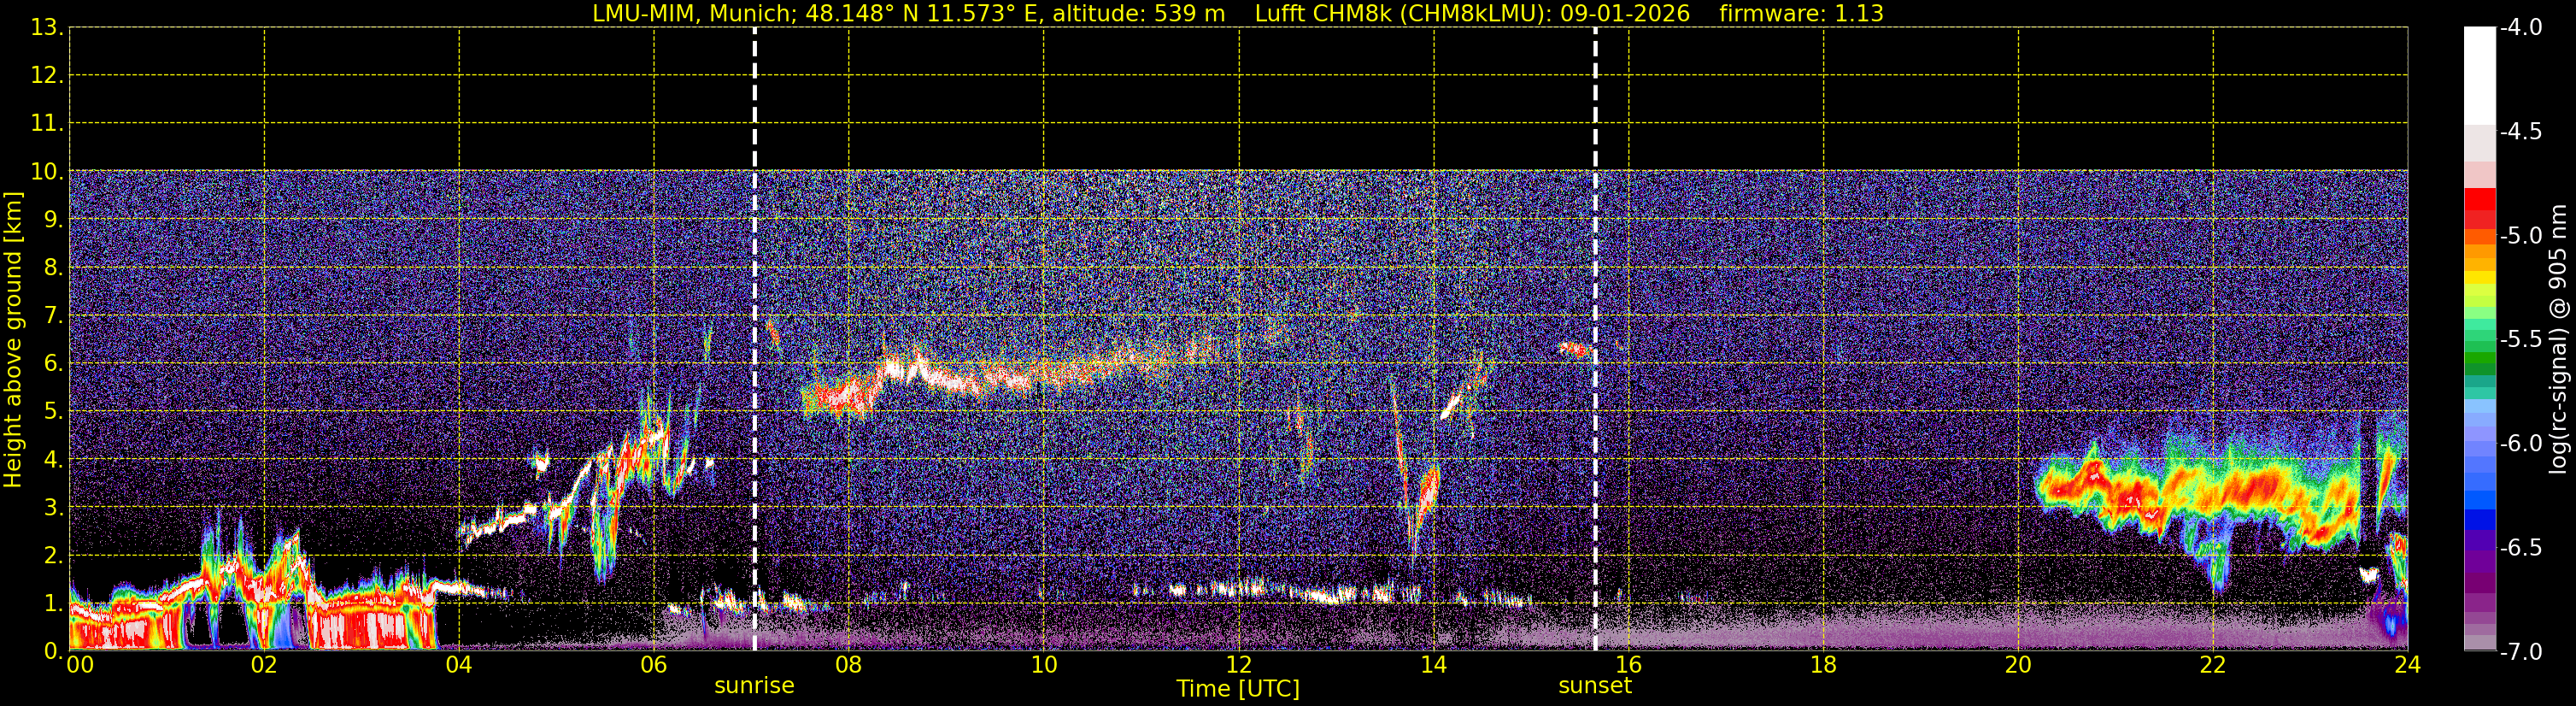
Task: Click the '13.' height axis tick label
Action: [x=48, y=28]
